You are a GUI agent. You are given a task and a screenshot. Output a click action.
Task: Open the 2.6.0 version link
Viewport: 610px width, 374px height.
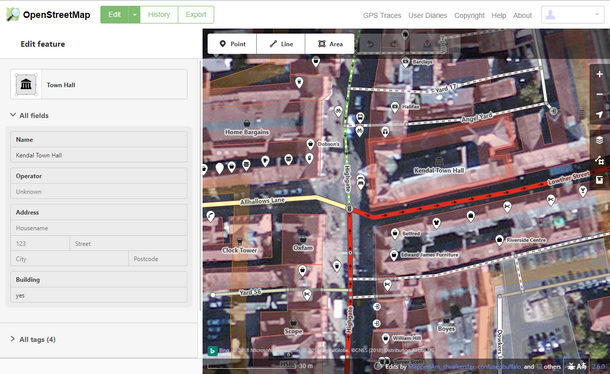[598, 366]
